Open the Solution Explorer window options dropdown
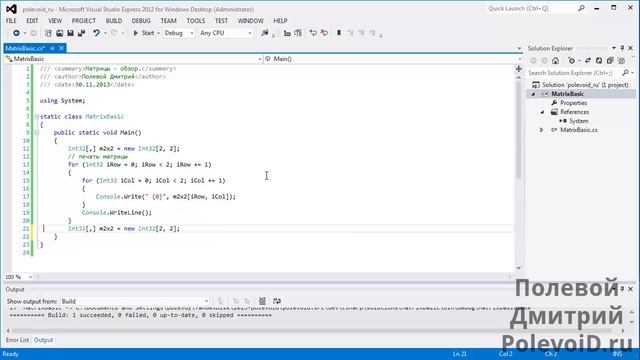 [x=614, y=48]
